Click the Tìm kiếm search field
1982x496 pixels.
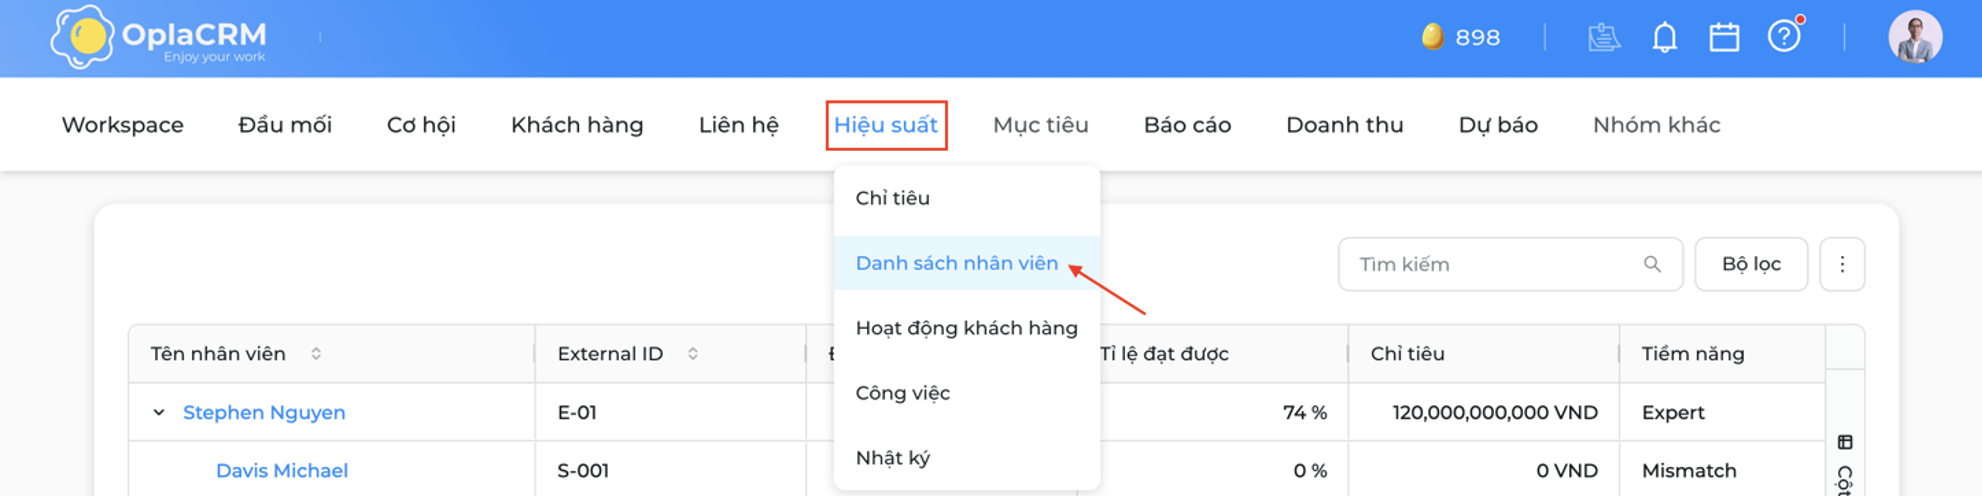(x=1510, y=264)
